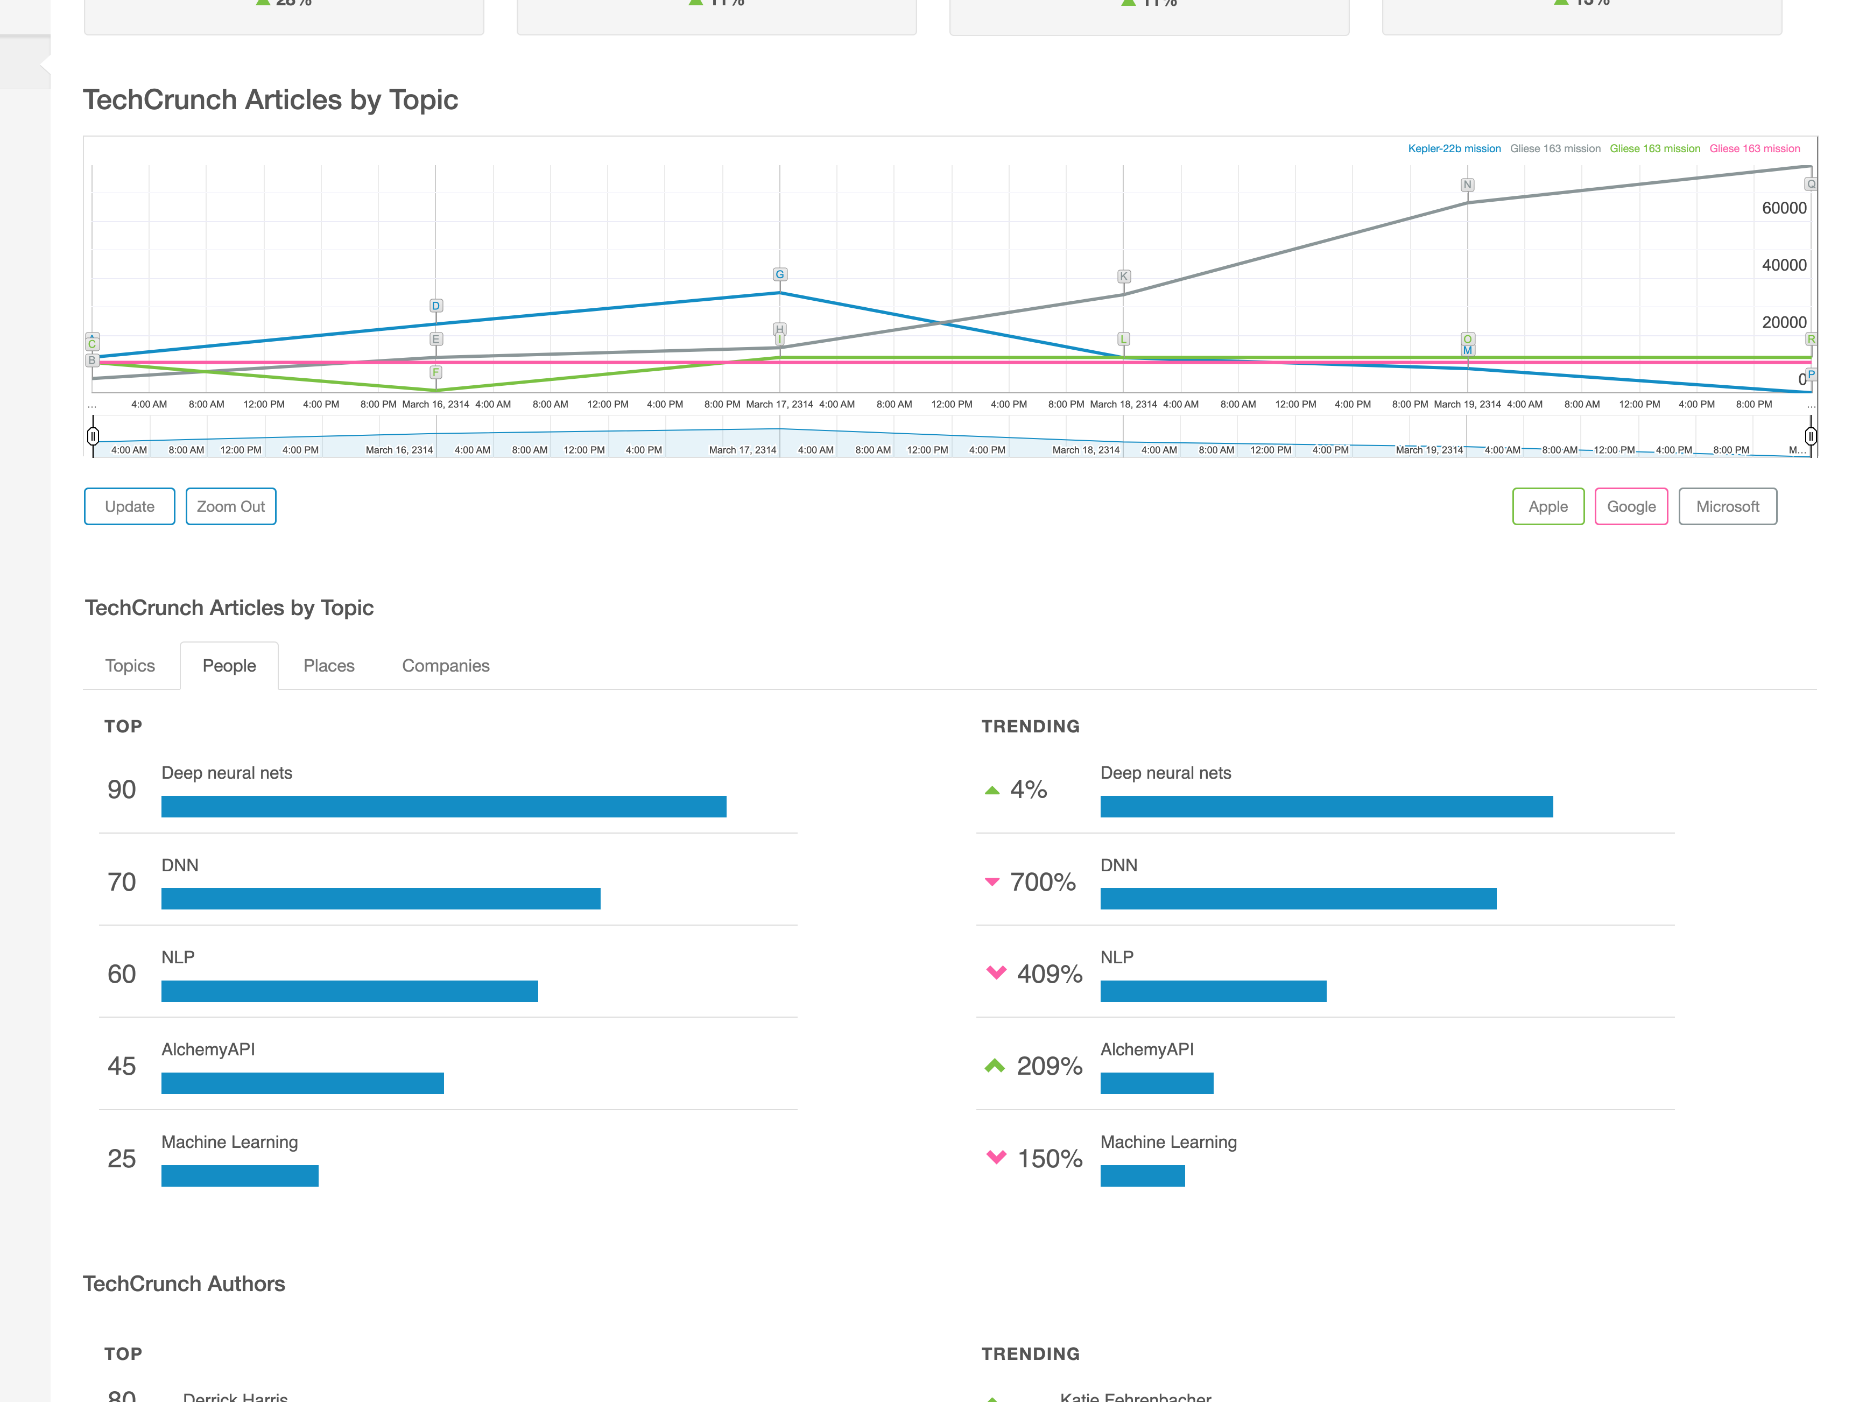Click the Zoom Out button
Viewport: 1869px width, 1402px height.
(x=230, y=506)
